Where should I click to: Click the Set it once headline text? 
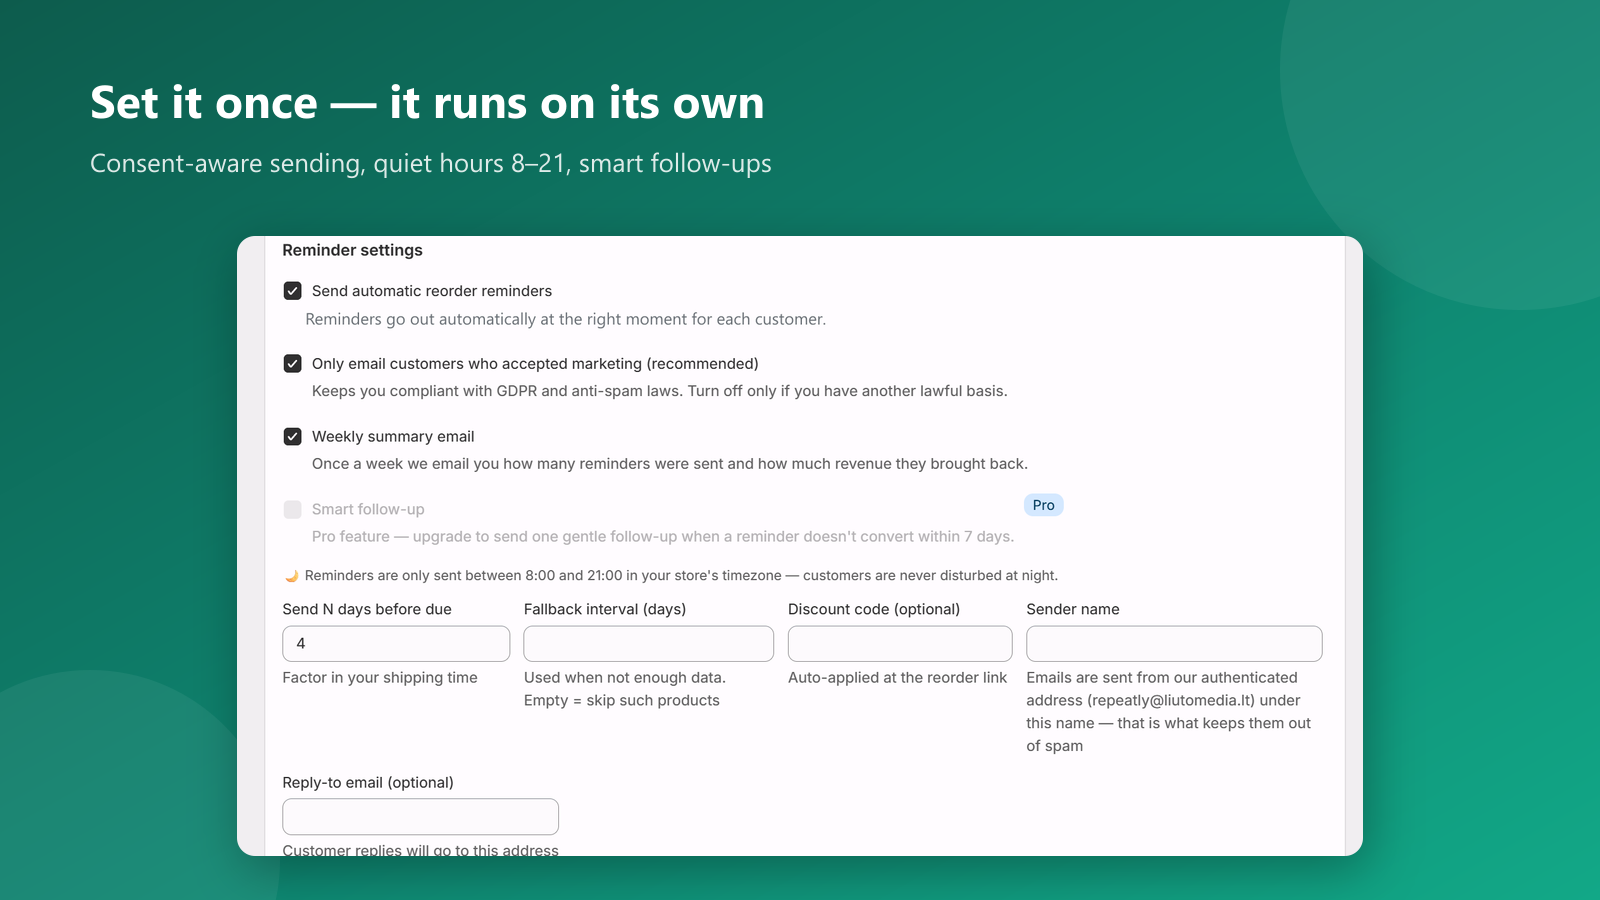427,103
